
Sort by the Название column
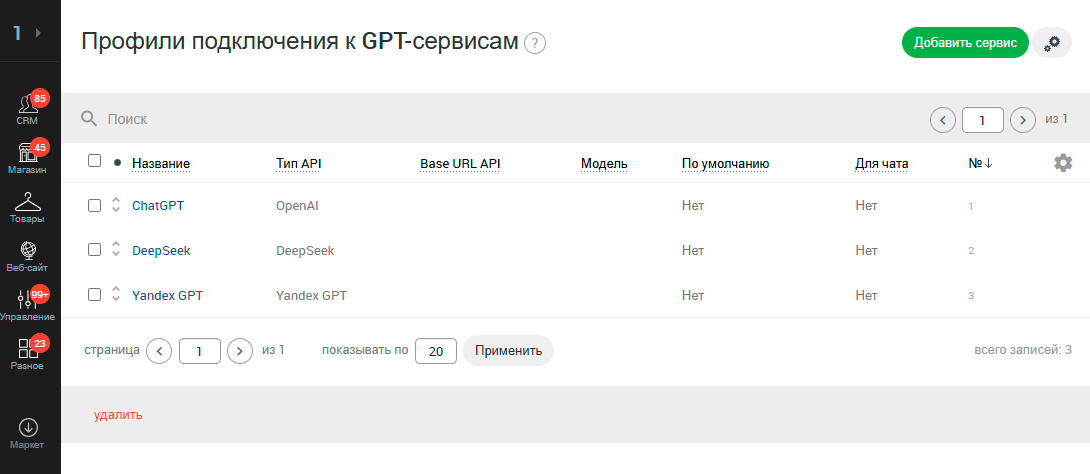161,163
